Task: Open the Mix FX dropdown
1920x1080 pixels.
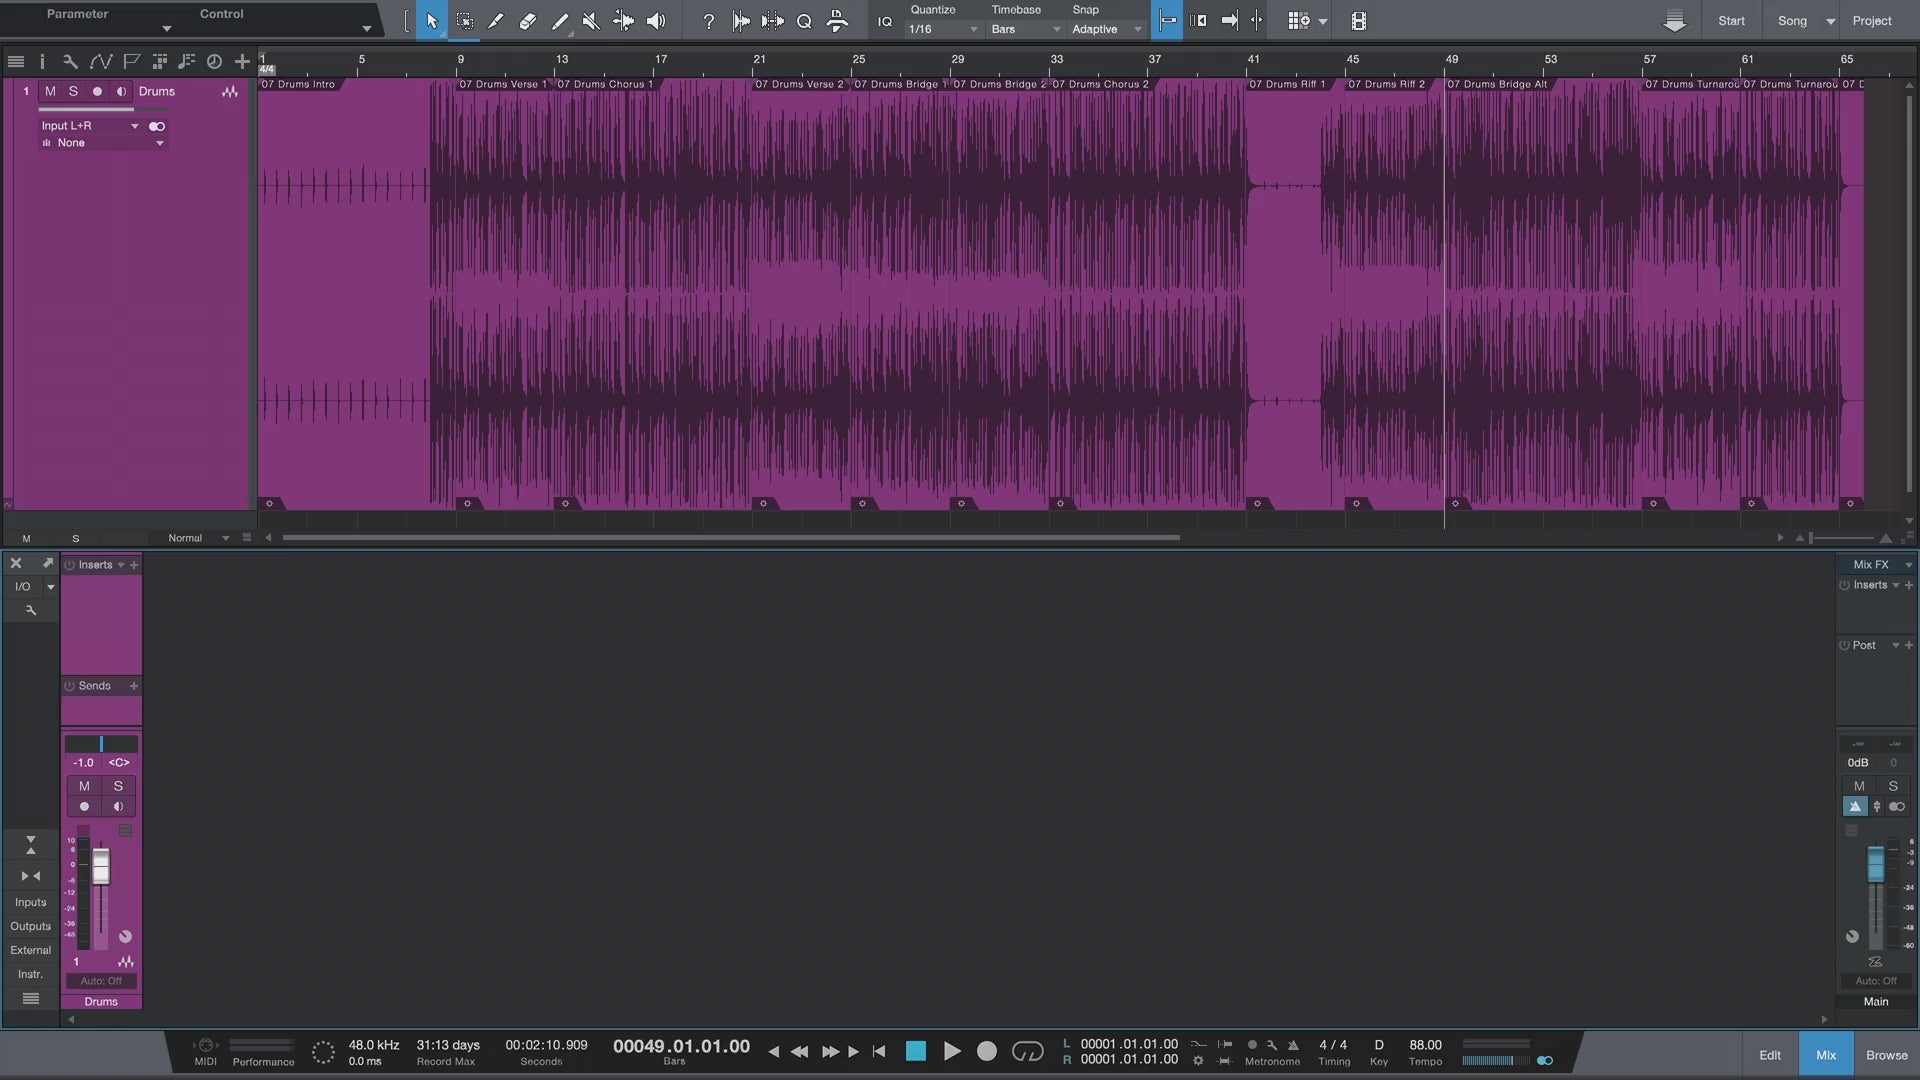Action: [1877, 565]
